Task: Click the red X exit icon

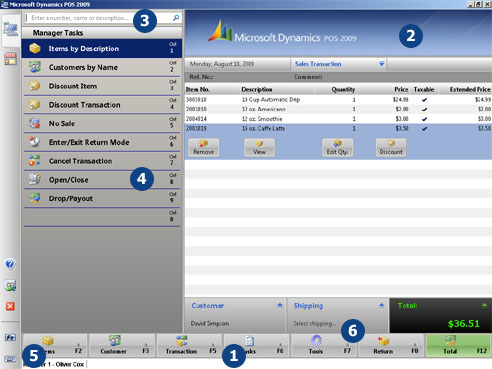Action: click(10, 306)
